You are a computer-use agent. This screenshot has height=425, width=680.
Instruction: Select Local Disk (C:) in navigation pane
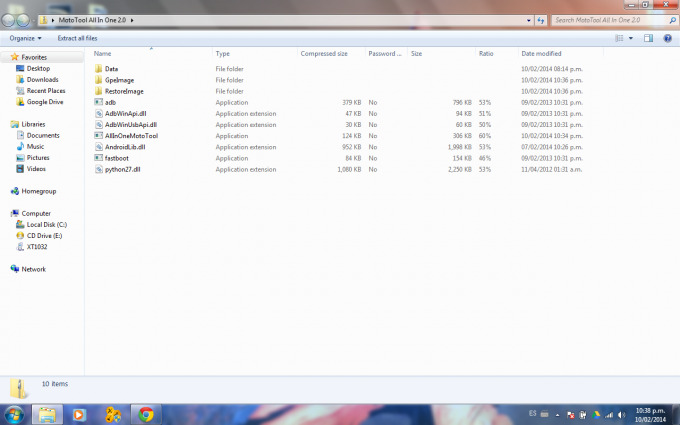pos(46,224)
